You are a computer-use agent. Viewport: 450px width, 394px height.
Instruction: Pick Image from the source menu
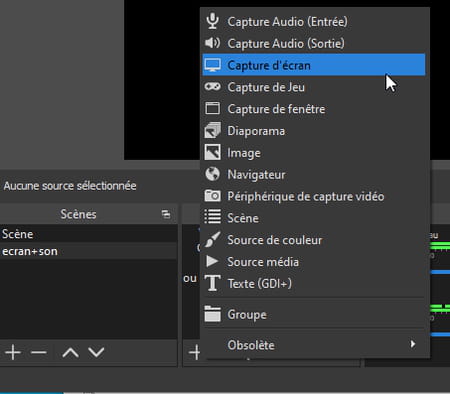coord(314,153)
